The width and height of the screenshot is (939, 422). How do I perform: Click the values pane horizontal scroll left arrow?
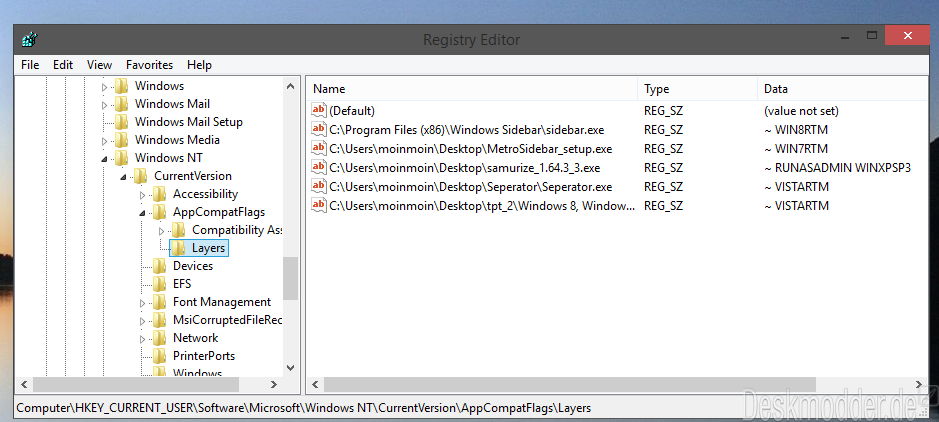[x=316, y=384]
